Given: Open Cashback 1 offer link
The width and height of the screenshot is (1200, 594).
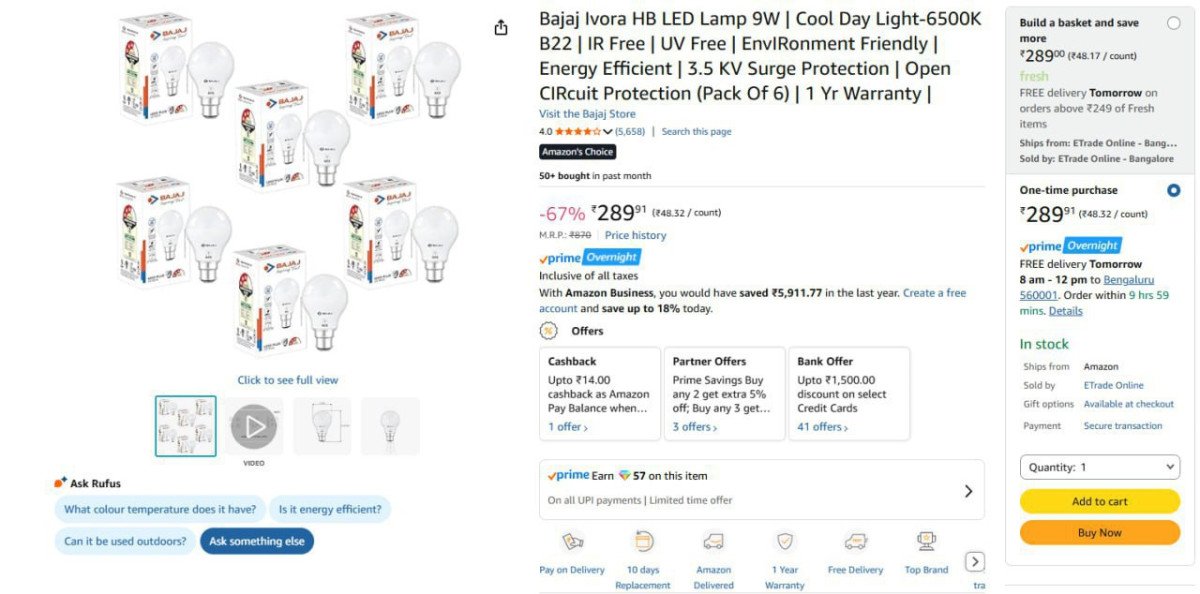Looking at the screenshot, I should (567, 427).
